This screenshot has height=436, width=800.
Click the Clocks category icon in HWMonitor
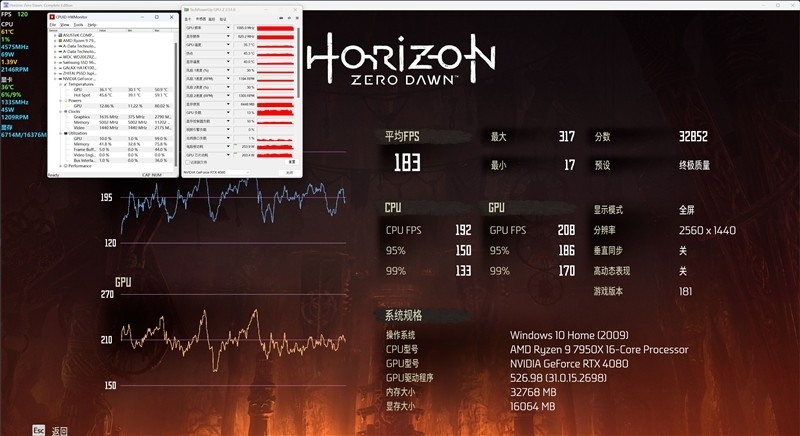(x=65, y=111)
